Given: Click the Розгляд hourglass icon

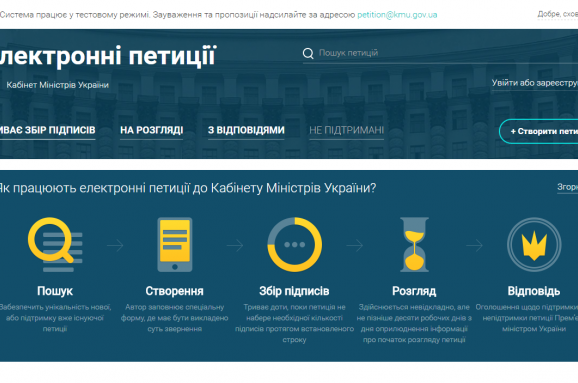Looking at the screenshot, I should (x=414, y=245).
